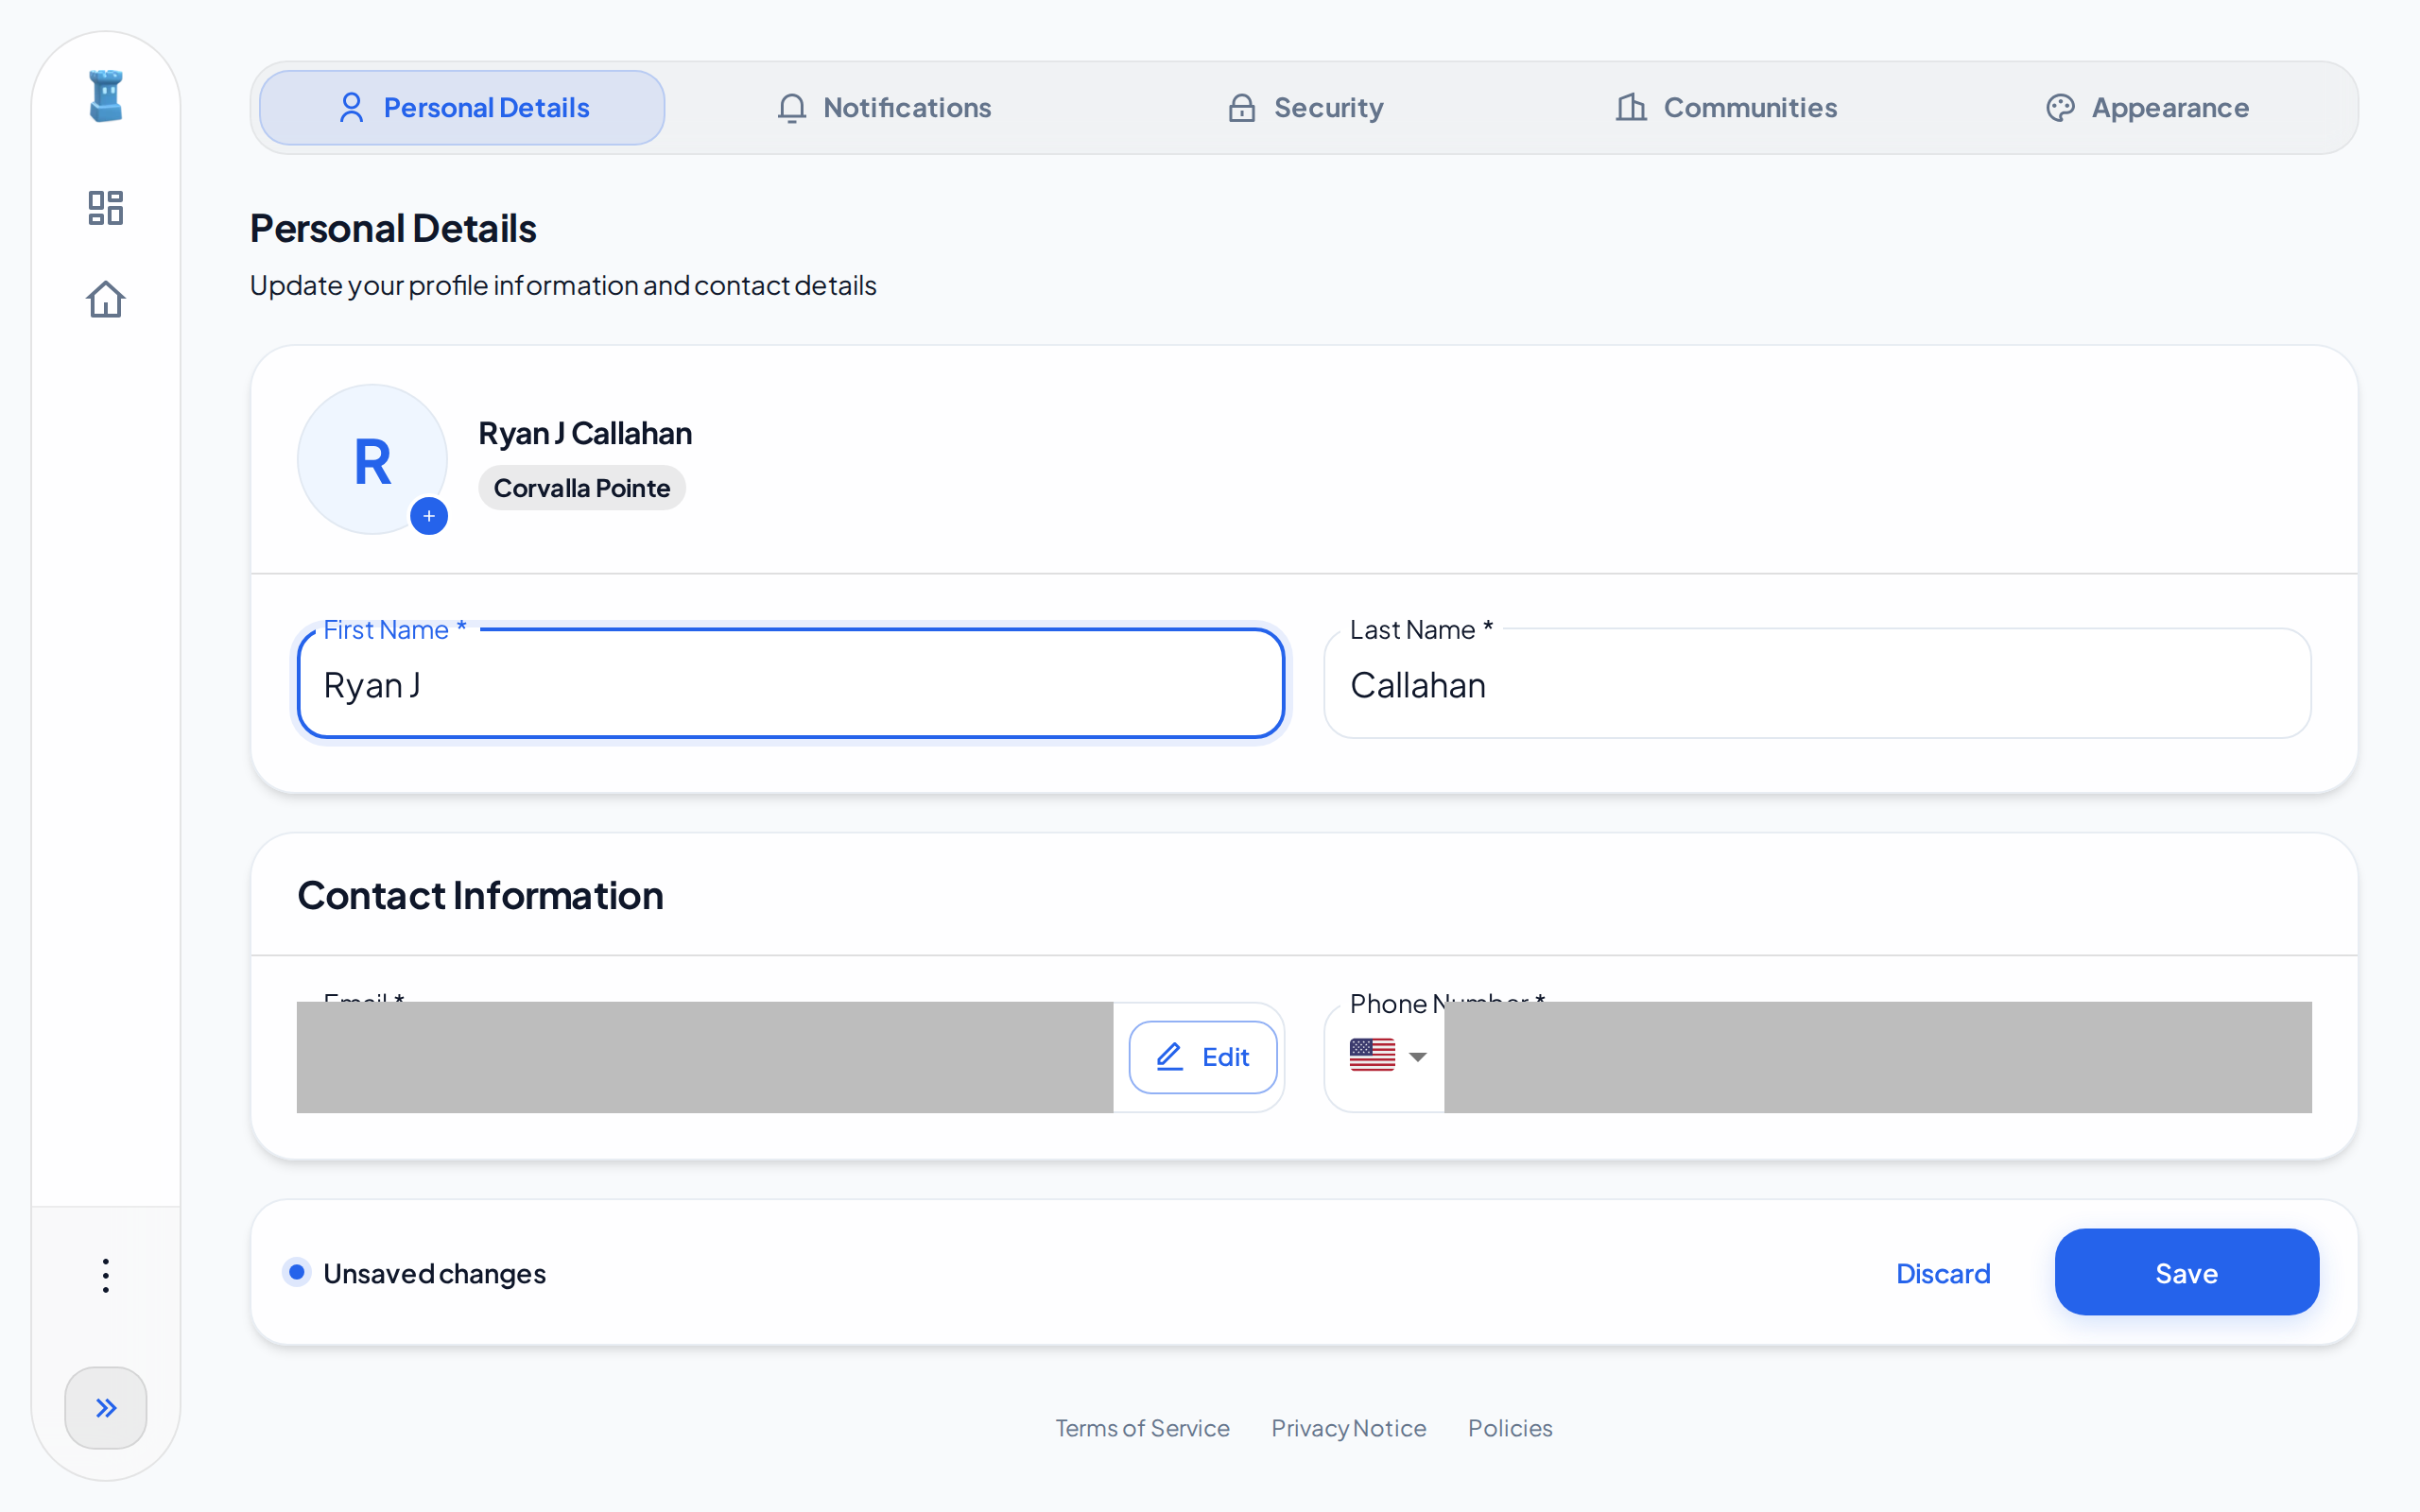Open the Appearance tab
The width and height of the screenshot is (2420, 1512).
[x=2147, y=107]
